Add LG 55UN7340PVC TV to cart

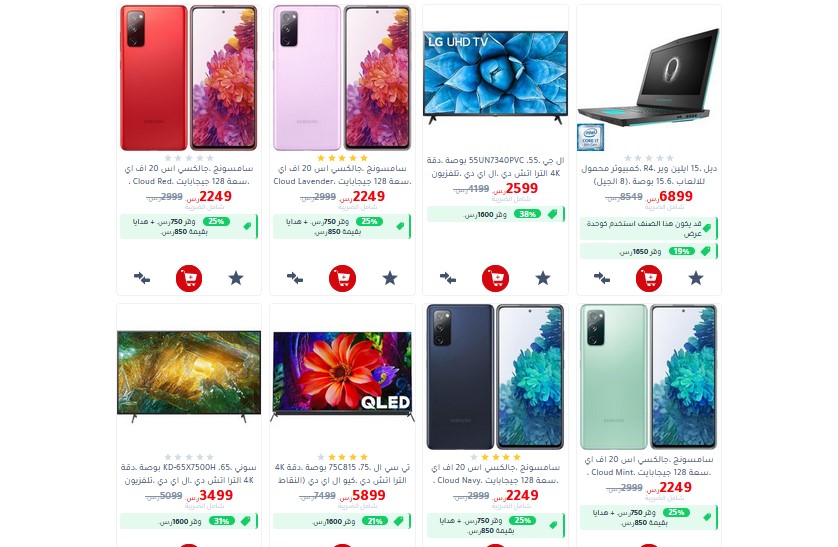click(x=495, y=278)
